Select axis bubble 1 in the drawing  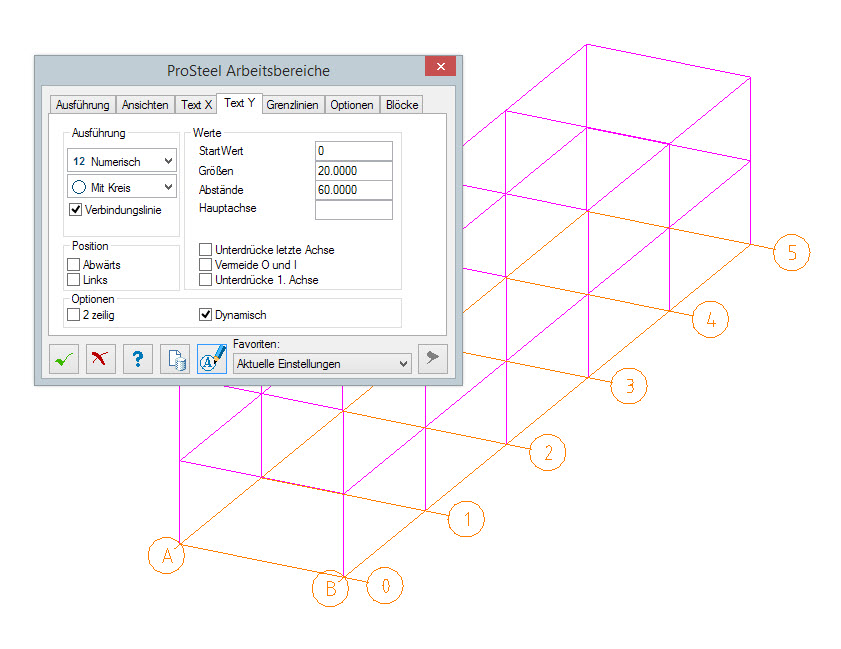466,519
